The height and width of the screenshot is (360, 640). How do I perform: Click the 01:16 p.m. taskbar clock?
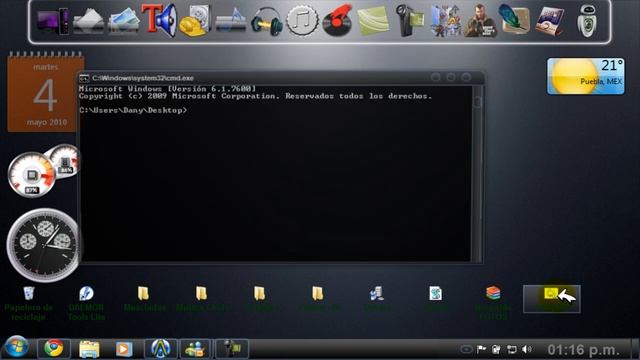[x=584, y=350]
